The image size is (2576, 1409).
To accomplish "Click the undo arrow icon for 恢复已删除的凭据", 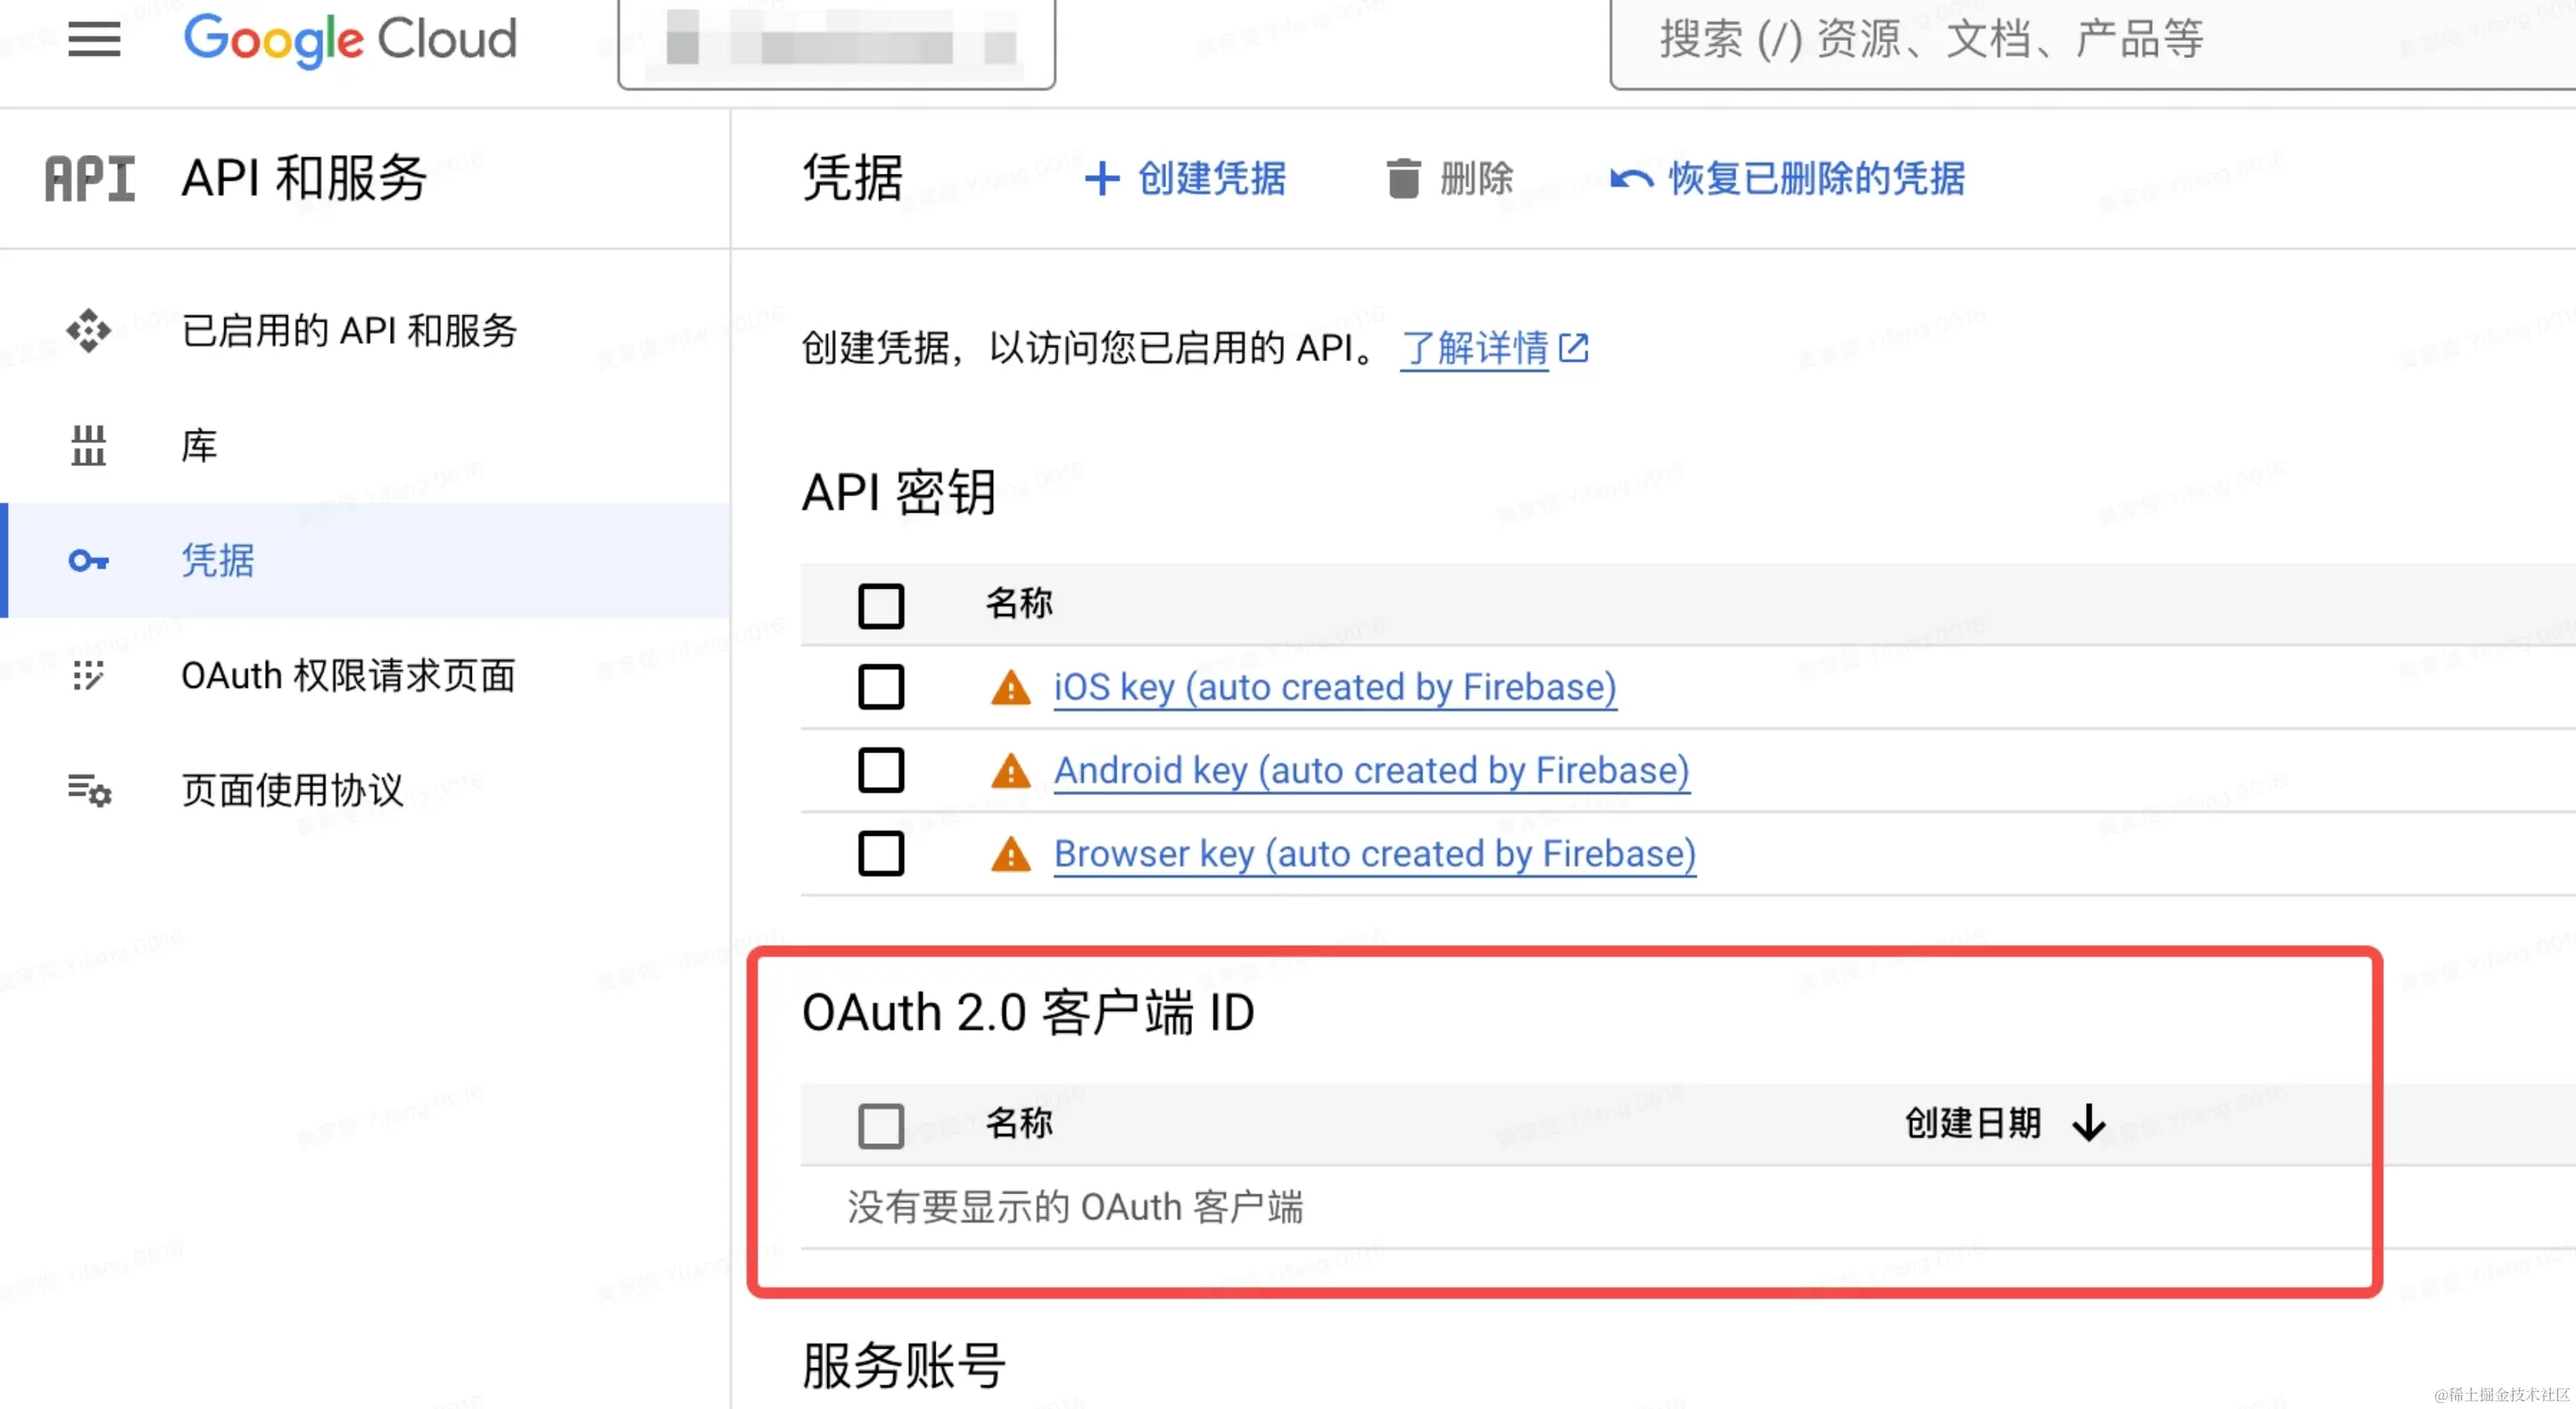I will click(1631, 179).
